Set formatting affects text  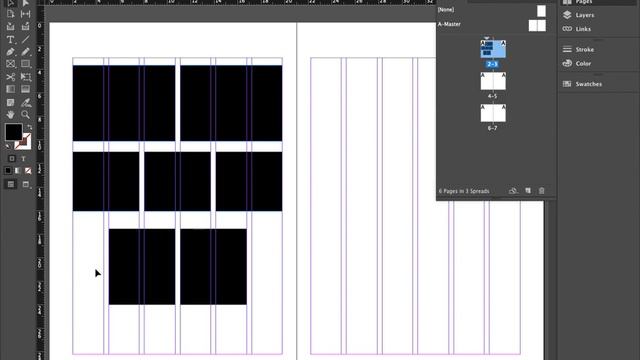click(x=23, y=158)
